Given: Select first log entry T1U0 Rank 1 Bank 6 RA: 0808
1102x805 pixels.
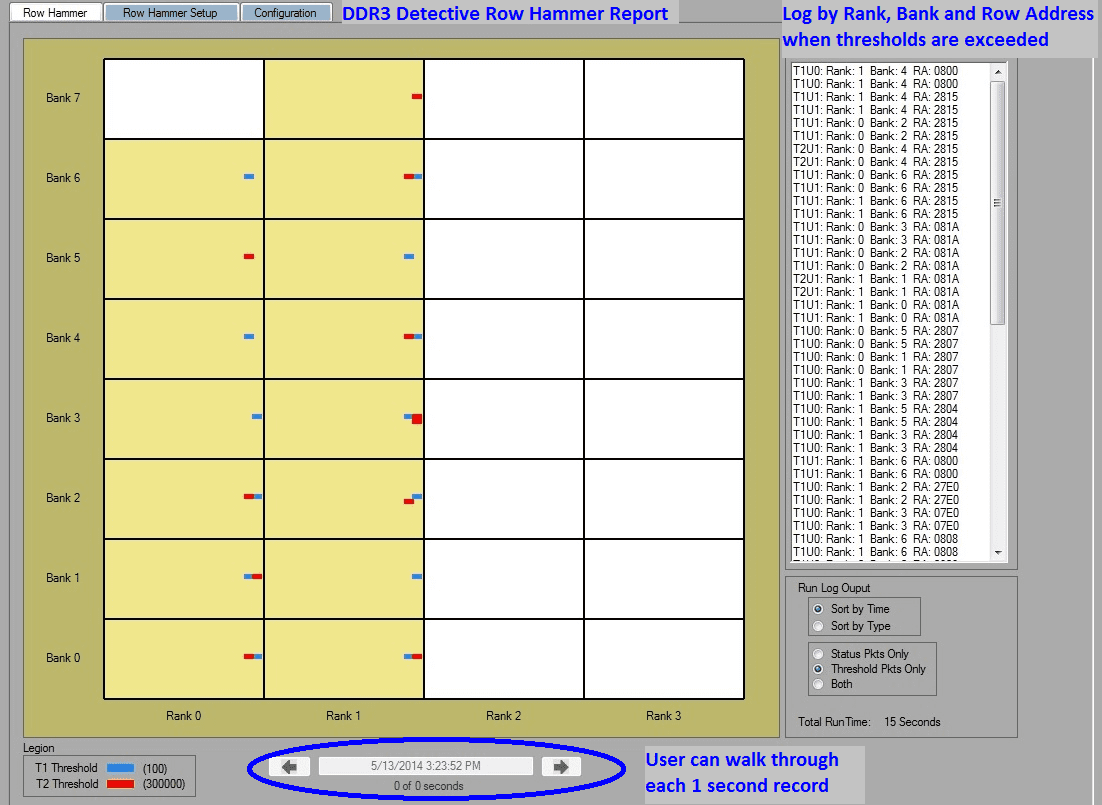Looking at the screenshot, I should 875,539.
